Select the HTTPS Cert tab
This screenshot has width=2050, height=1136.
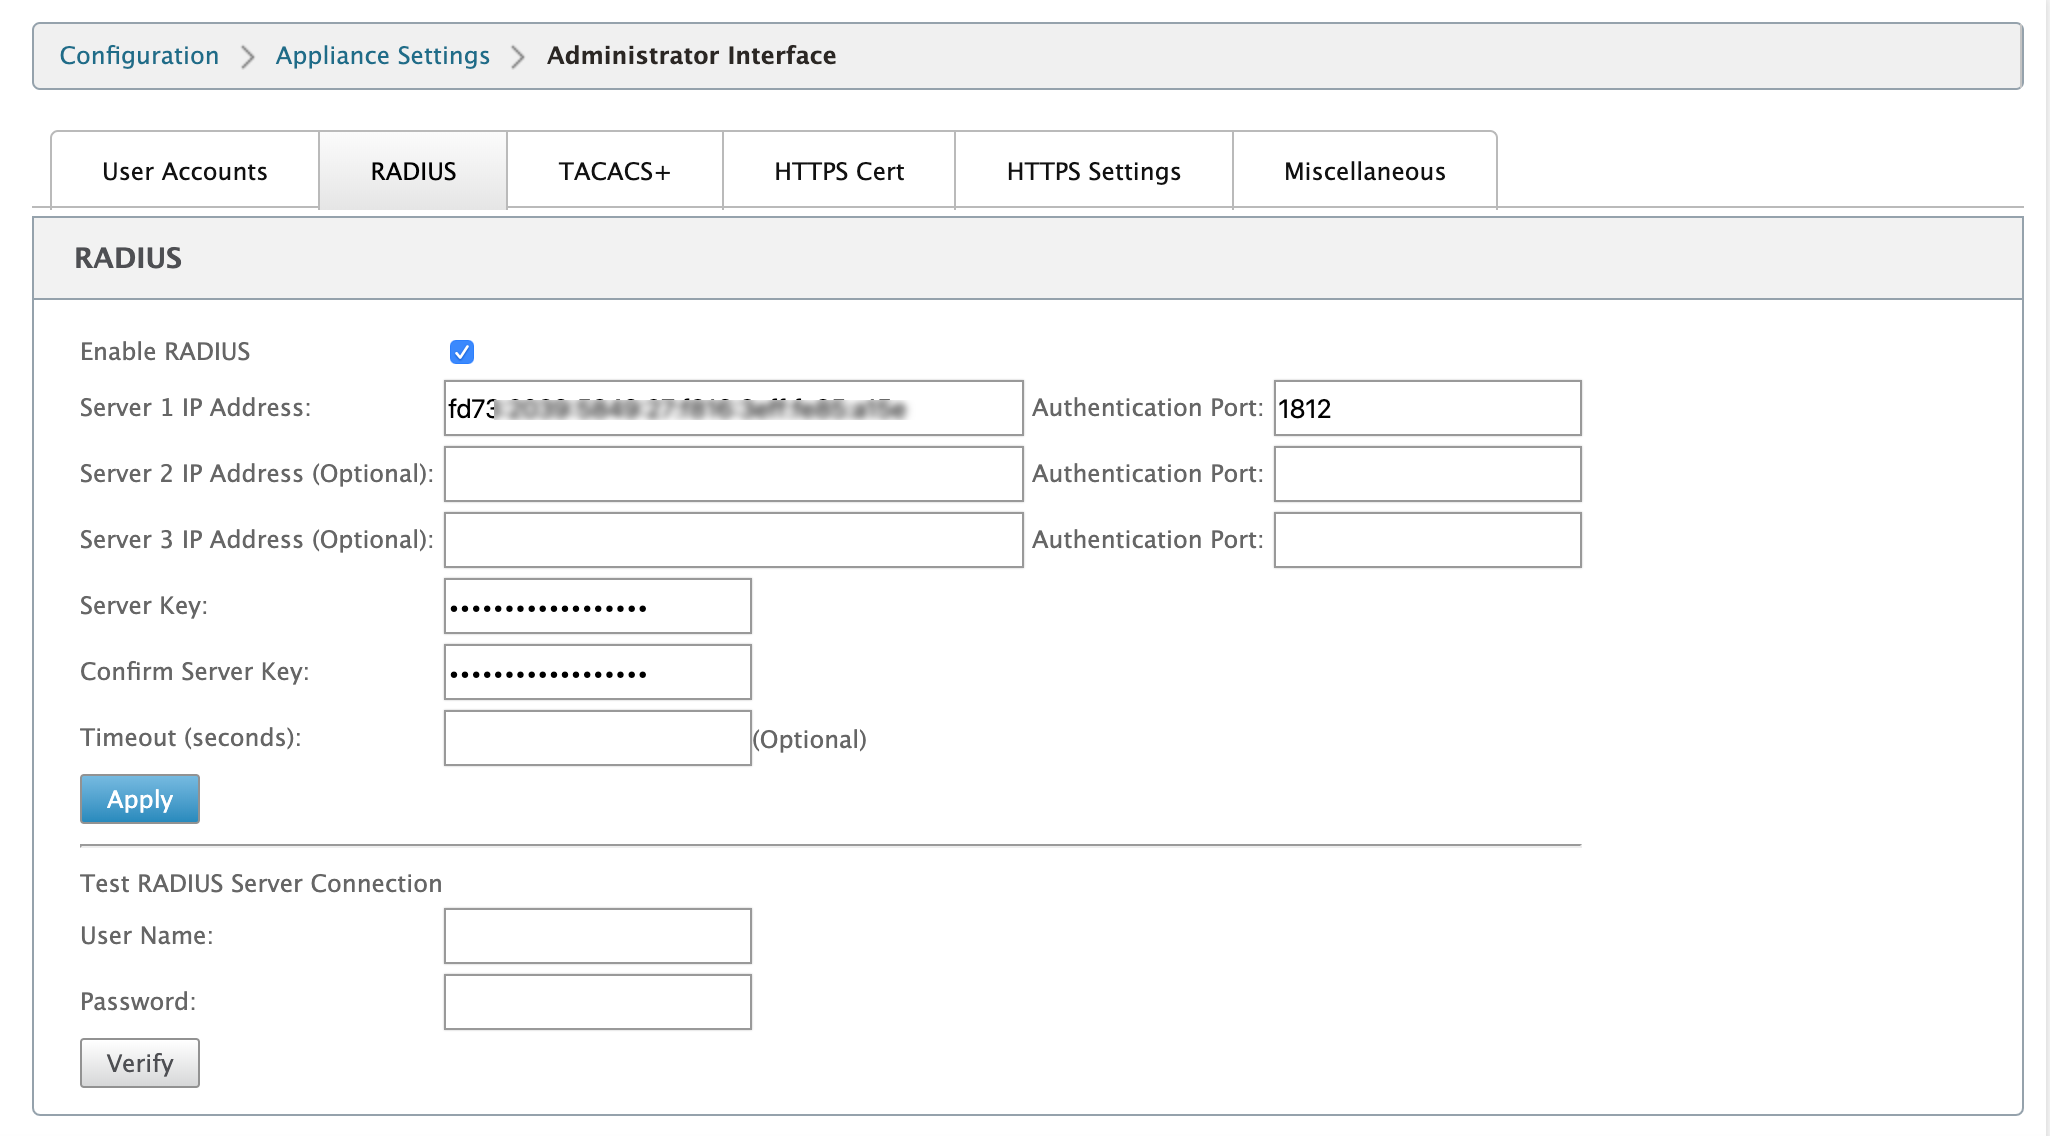point(839,171)
